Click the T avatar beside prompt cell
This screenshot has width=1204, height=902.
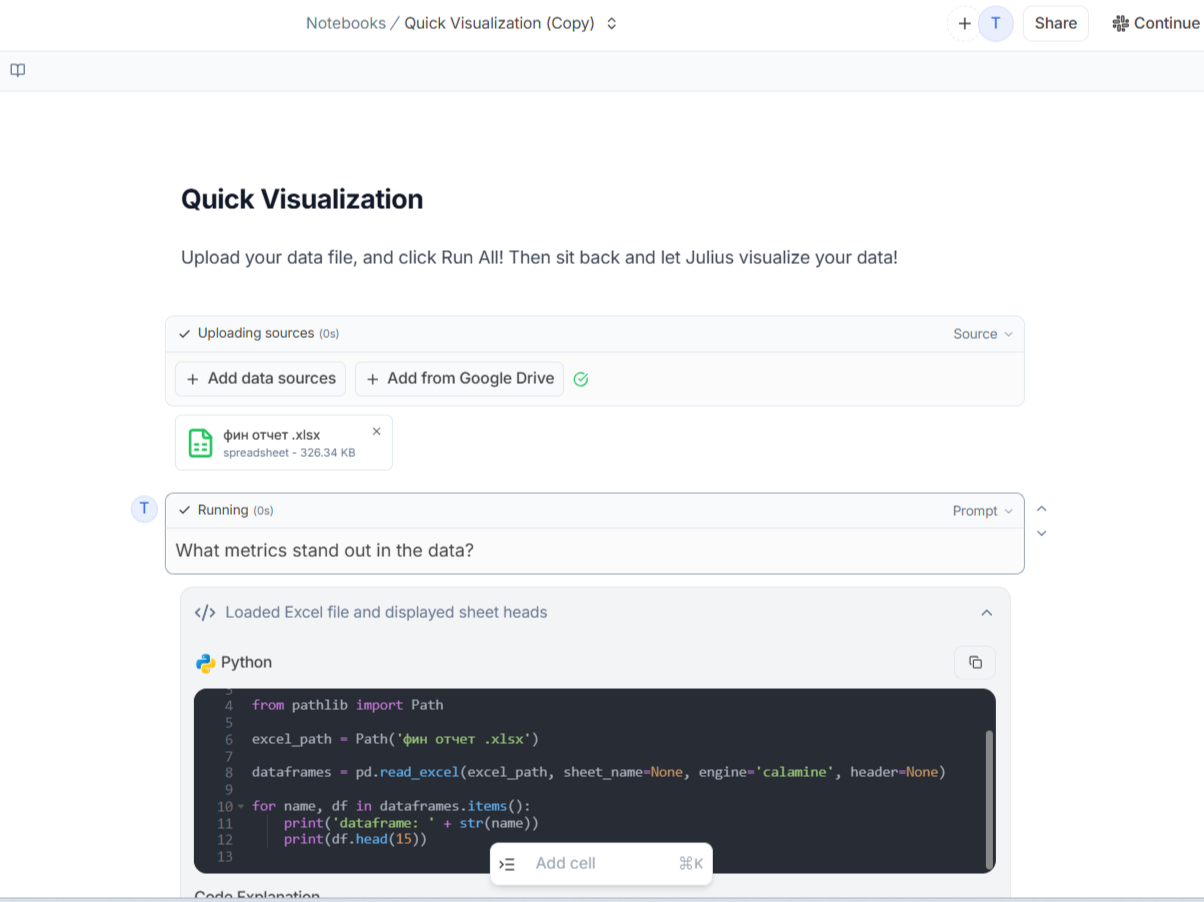click(144, 509)
